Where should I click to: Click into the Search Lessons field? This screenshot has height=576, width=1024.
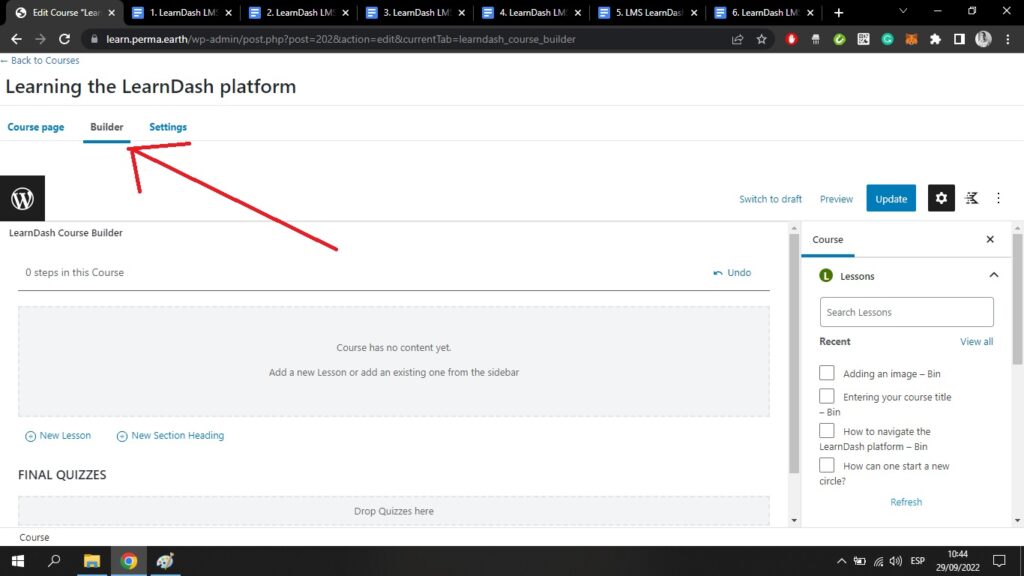point(906,312)
